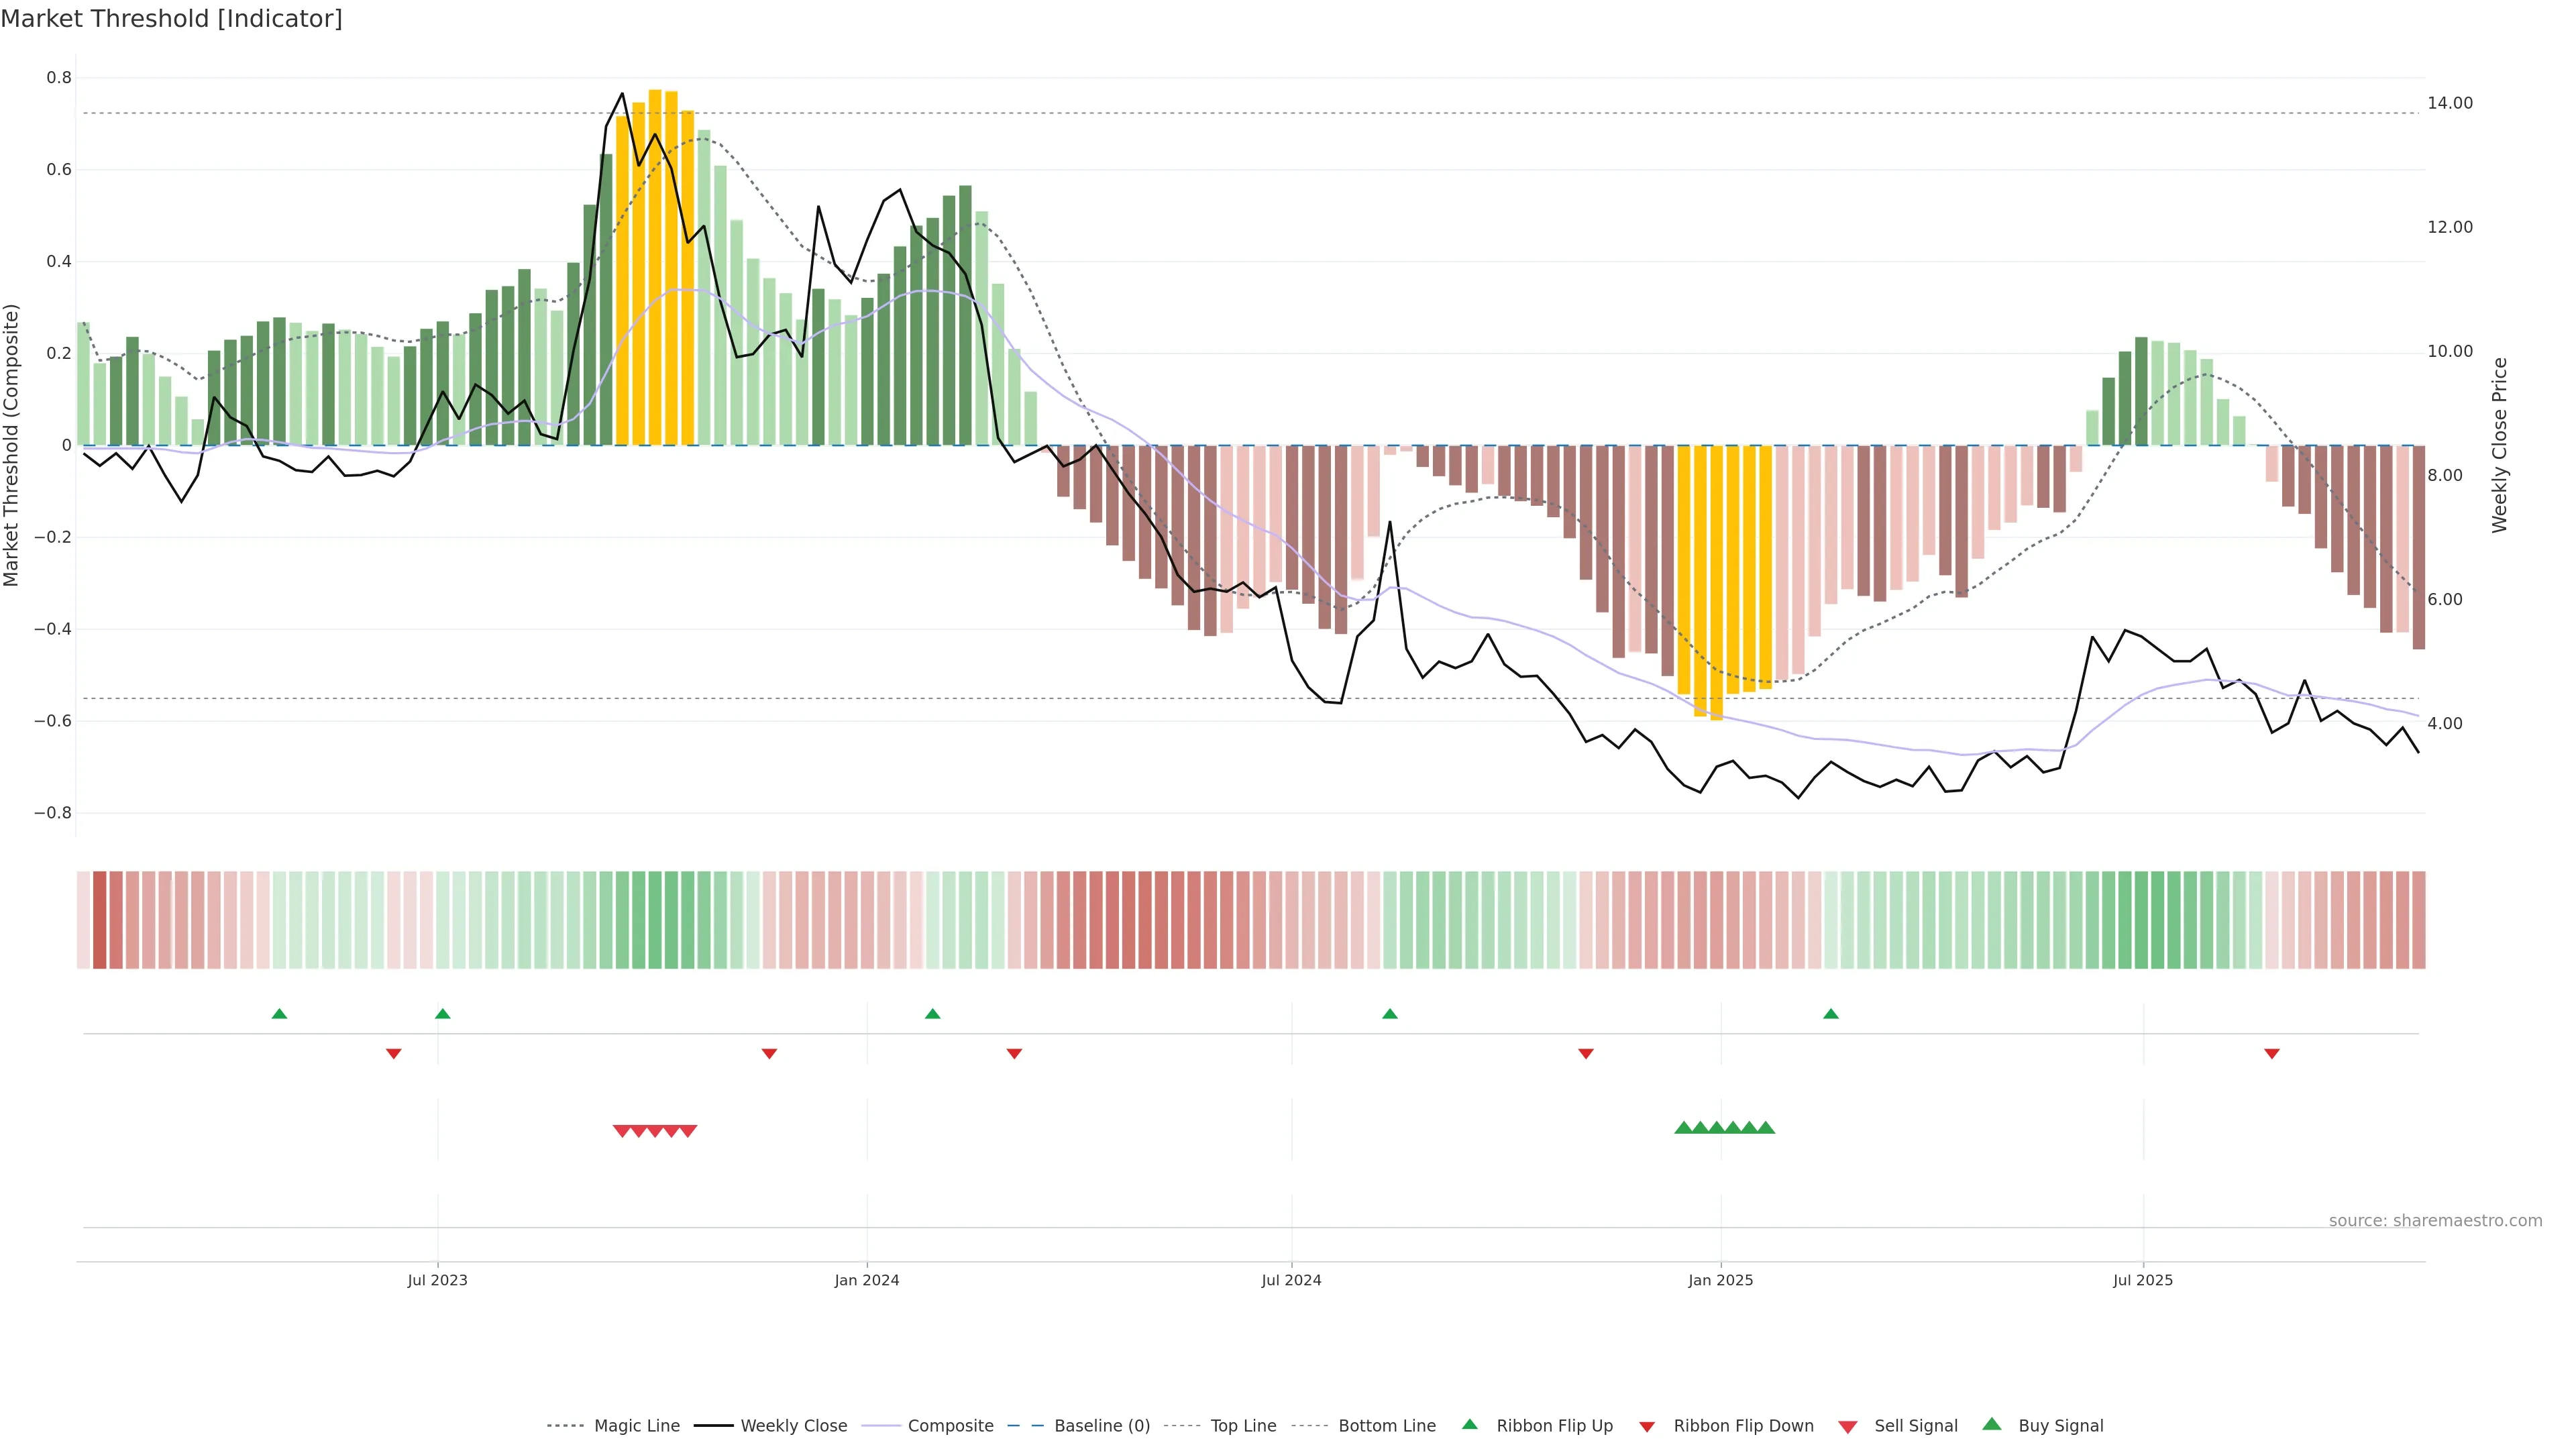Click the last red ribbon flip down marker

tap(2272, 1053)
